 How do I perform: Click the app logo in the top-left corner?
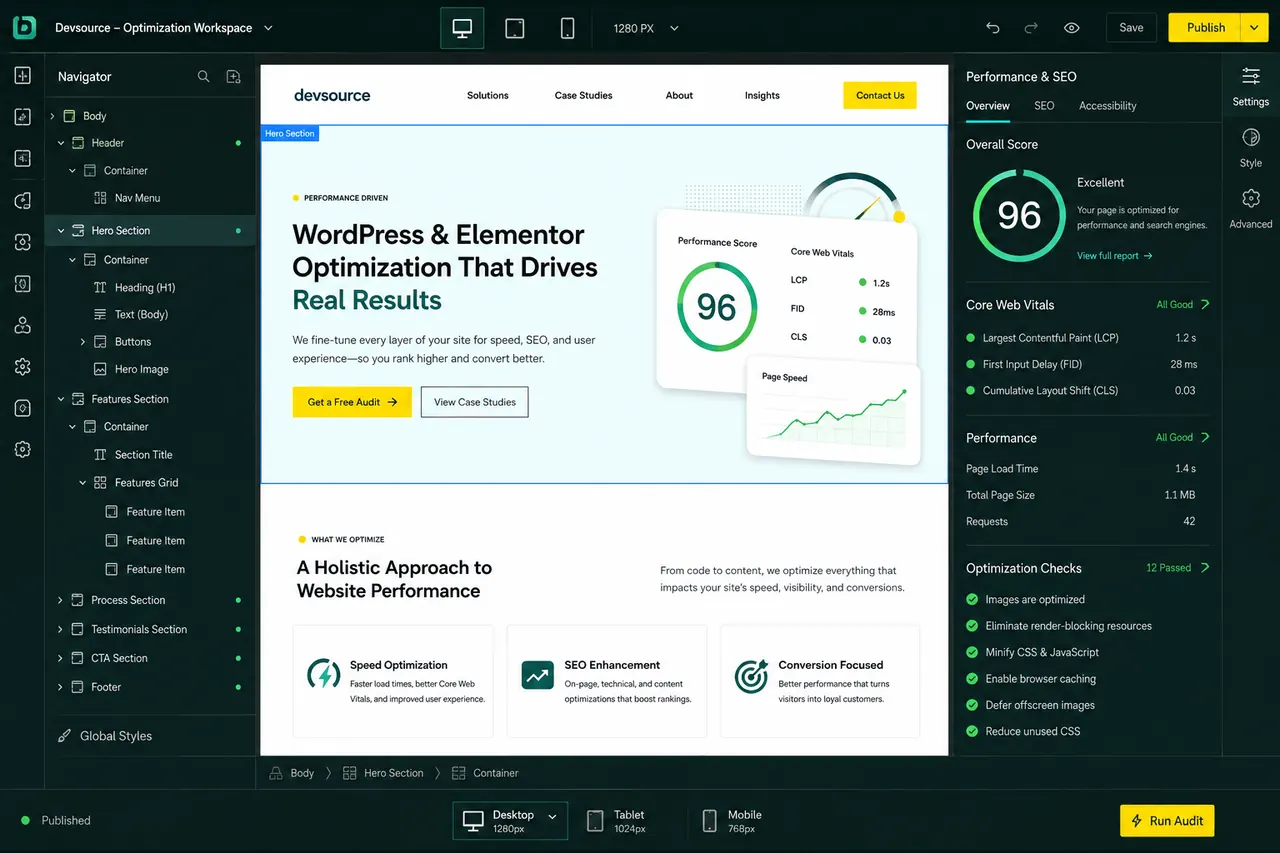pos(24,27)
